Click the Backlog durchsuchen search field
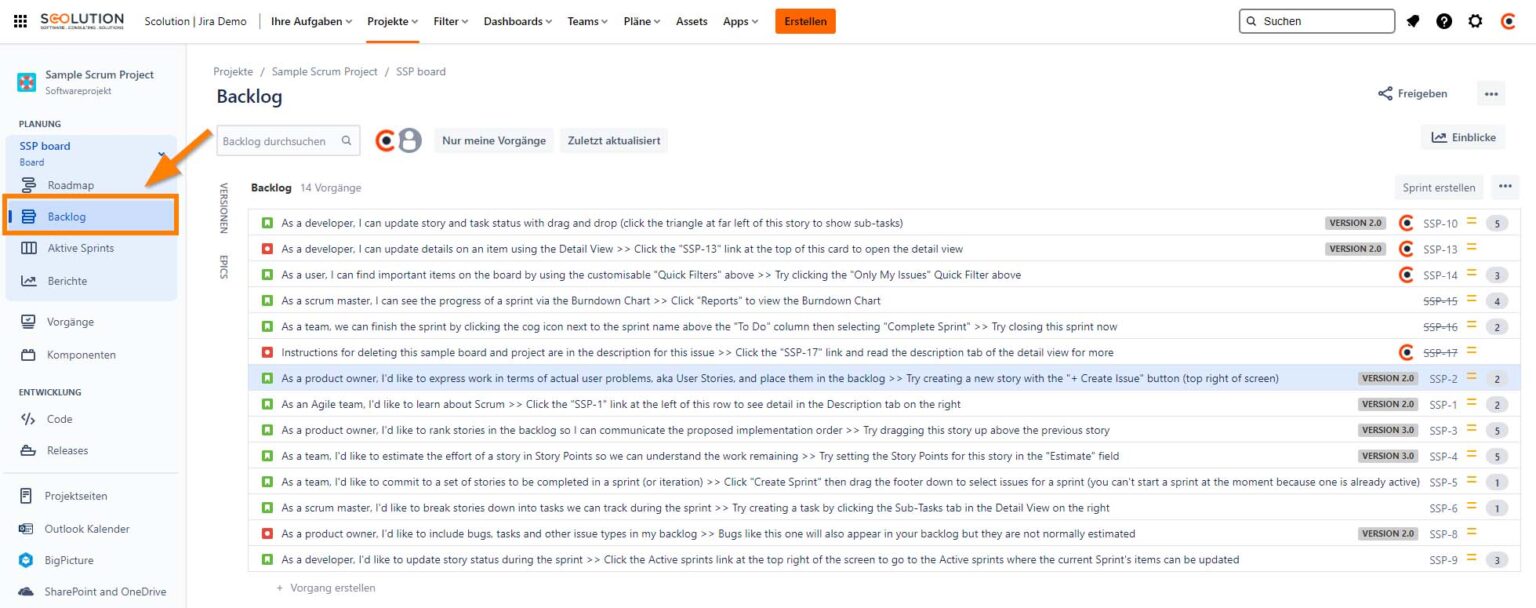Viewport: 1536px width, 608px height. click(x=280, y=141)
